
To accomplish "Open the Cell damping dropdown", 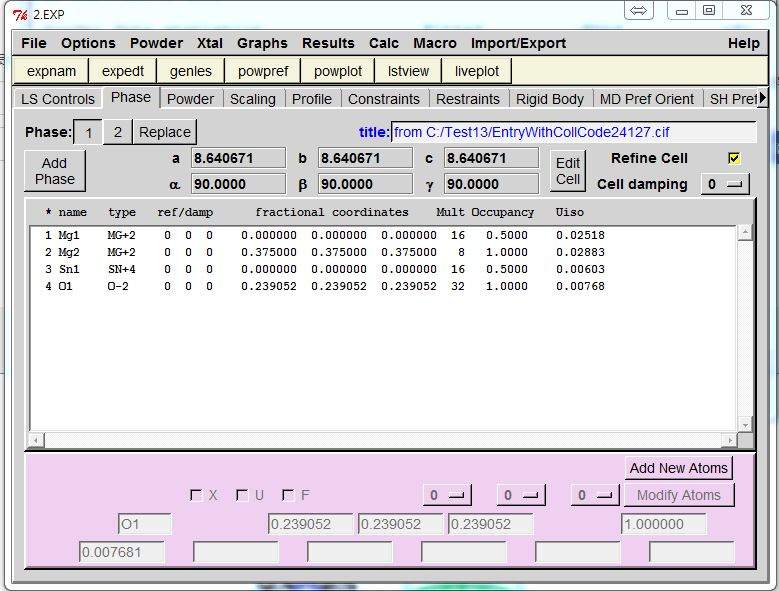I will 724,185.
